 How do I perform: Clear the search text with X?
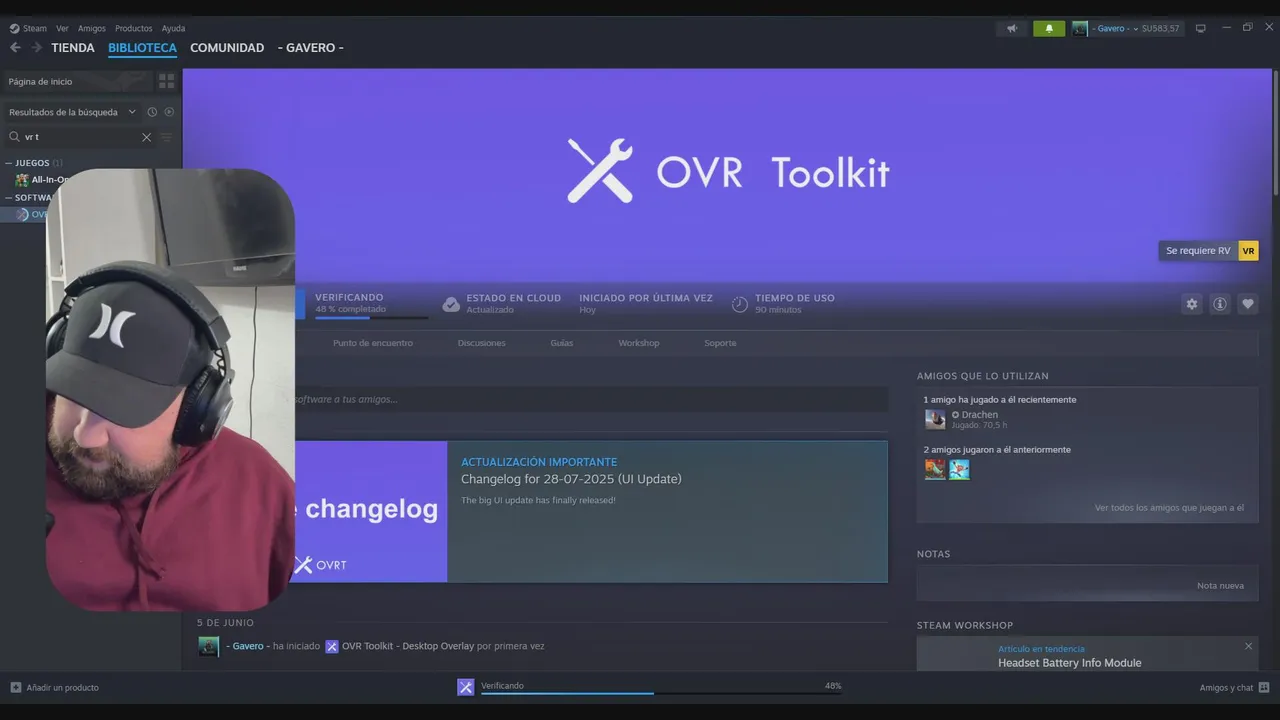(x=146, y=137)
